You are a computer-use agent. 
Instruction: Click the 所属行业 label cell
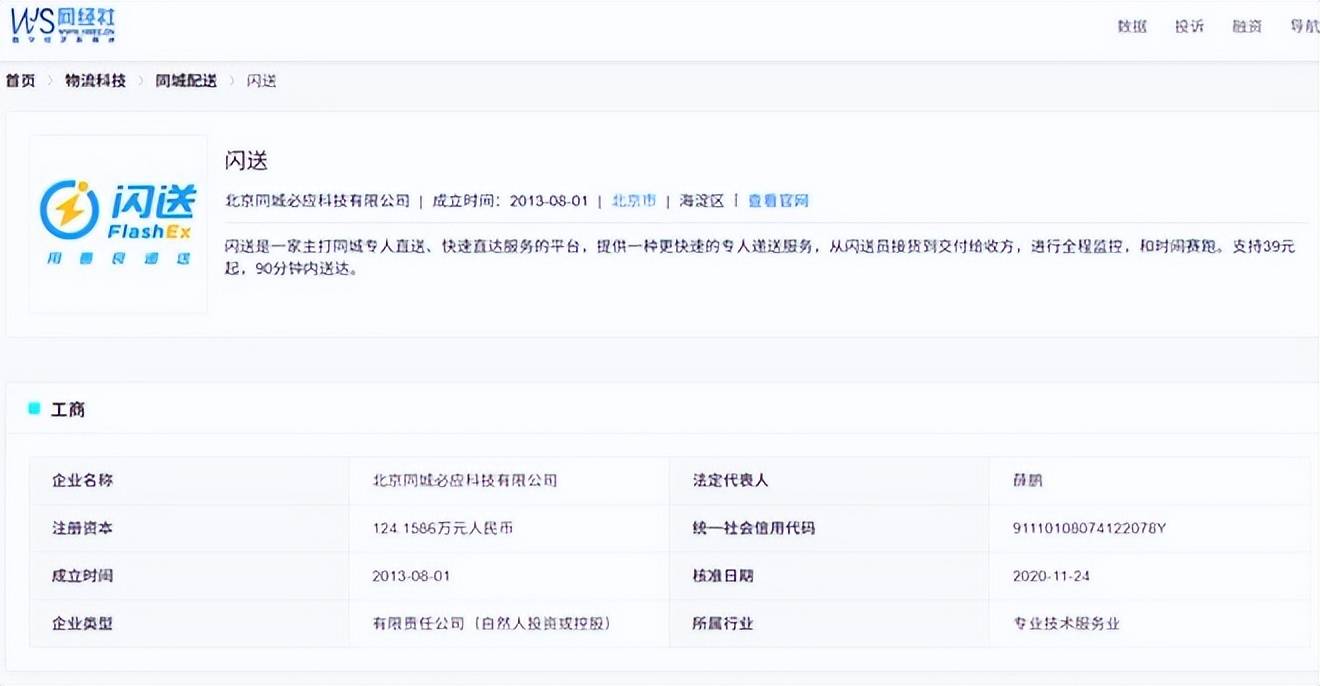[829, 624]
